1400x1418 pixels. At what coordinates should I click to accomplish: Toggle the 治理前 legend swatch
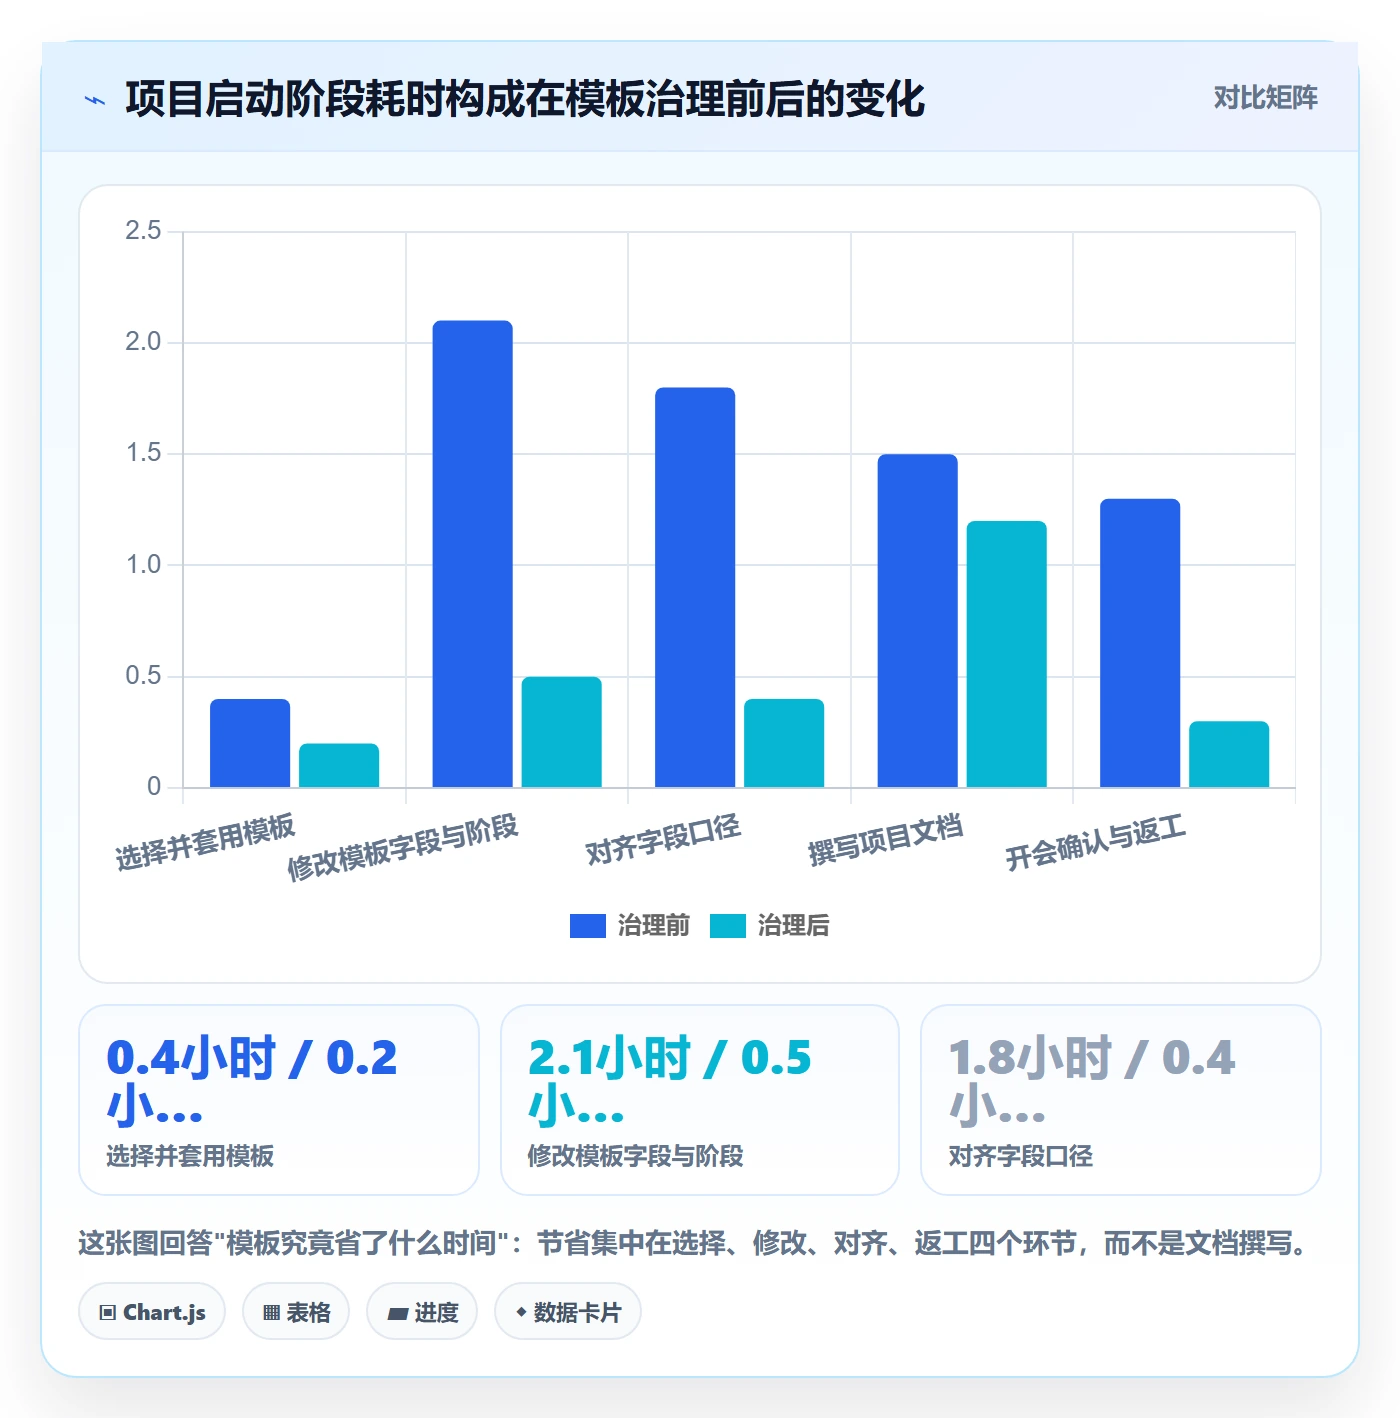588,926
